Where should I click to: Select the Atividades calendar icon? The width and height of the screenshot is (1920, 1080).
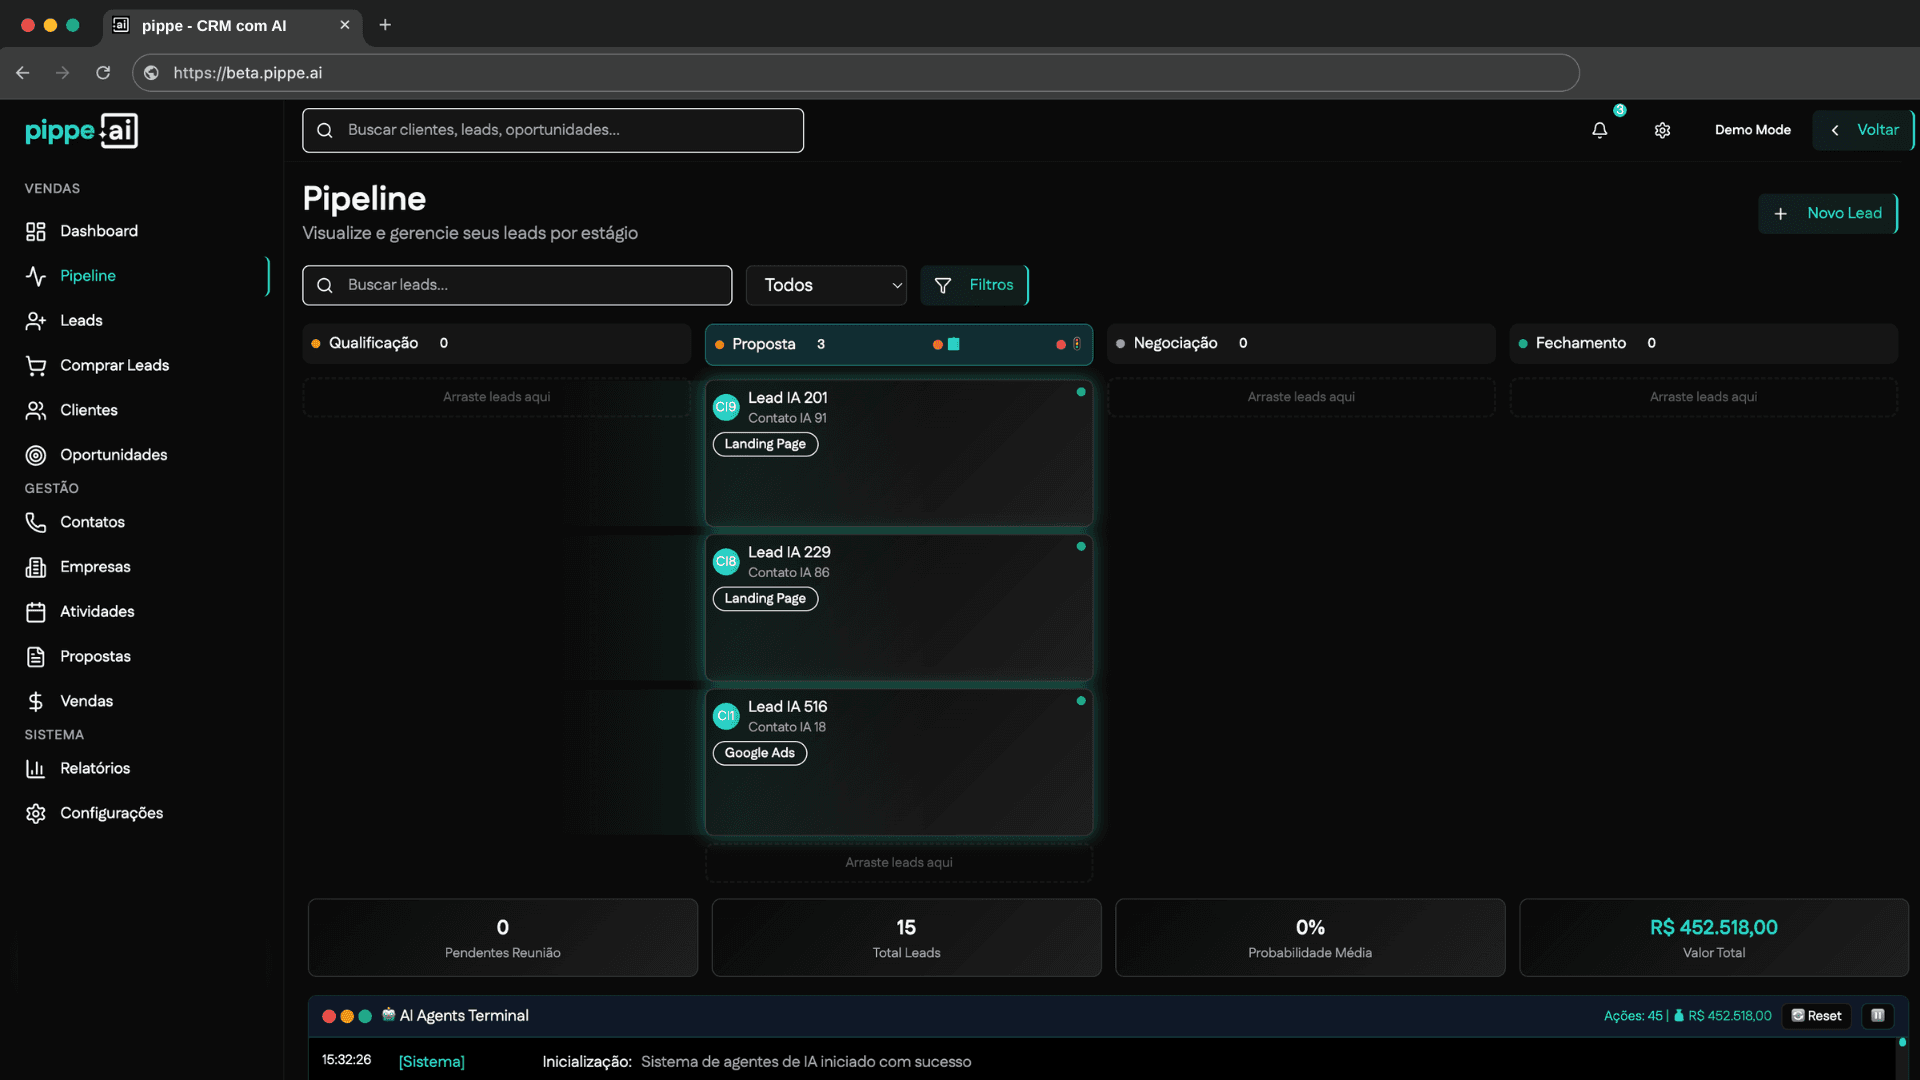36,611
